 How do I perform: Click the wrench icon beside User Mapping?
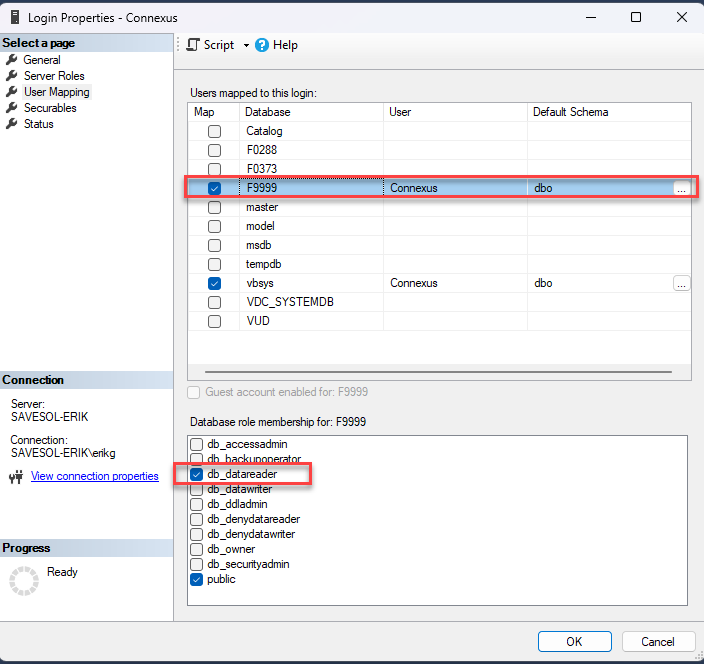(12, 92)
